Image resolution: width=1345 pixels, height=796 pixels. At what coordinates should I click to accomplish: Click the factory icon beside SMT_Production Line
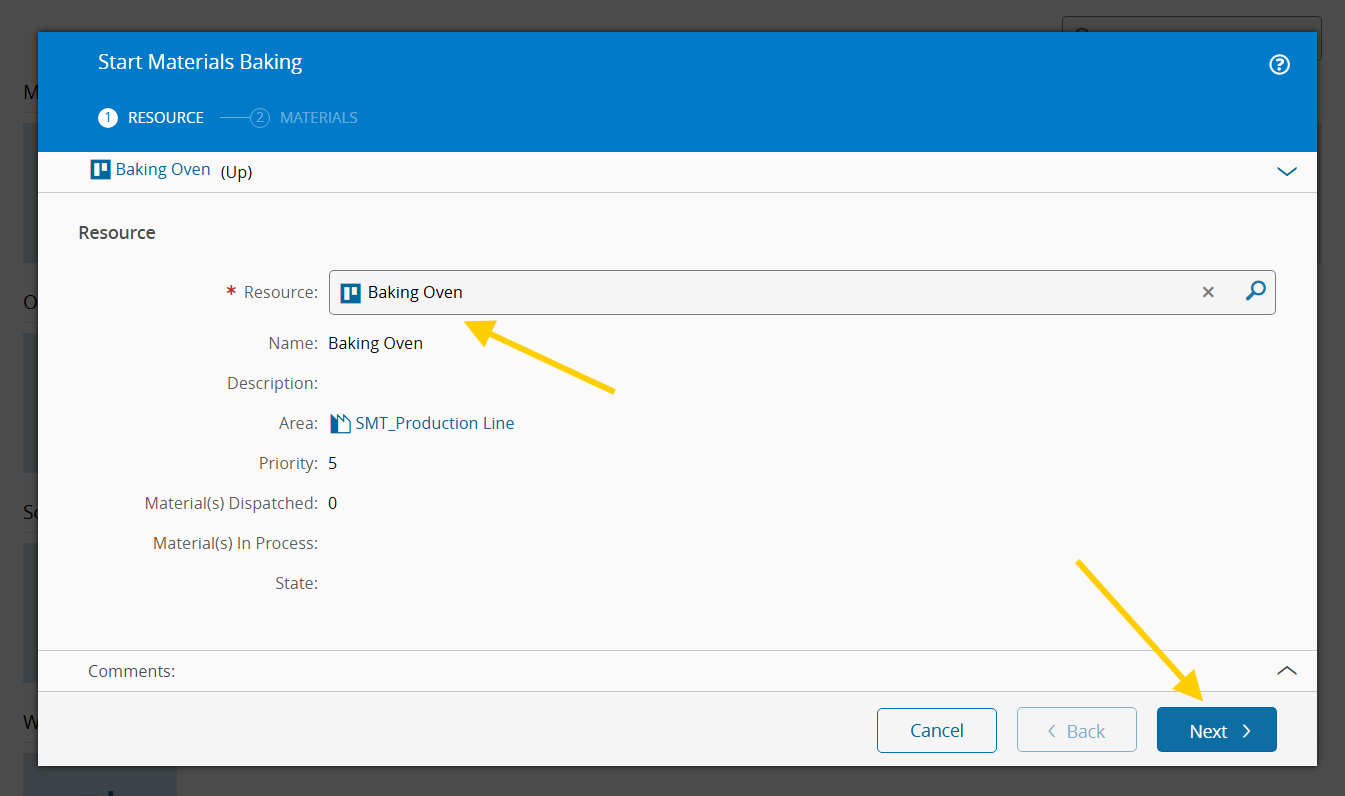coord(340,423)
